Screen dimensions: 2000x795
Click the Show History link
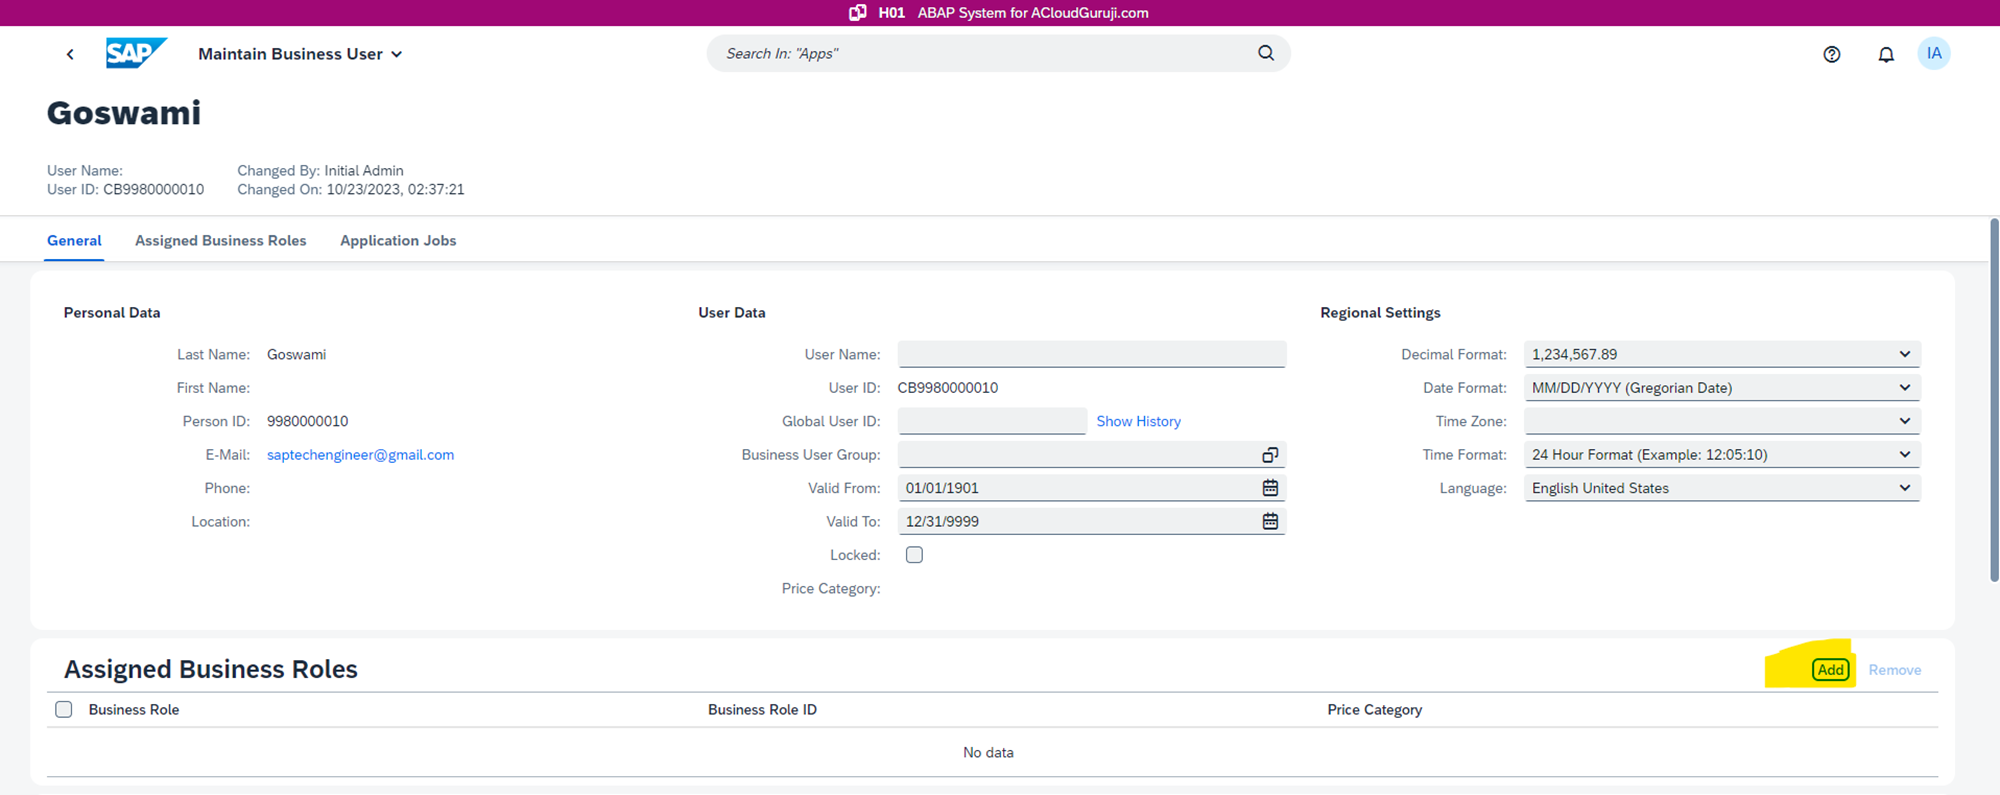pos(1138,422)
